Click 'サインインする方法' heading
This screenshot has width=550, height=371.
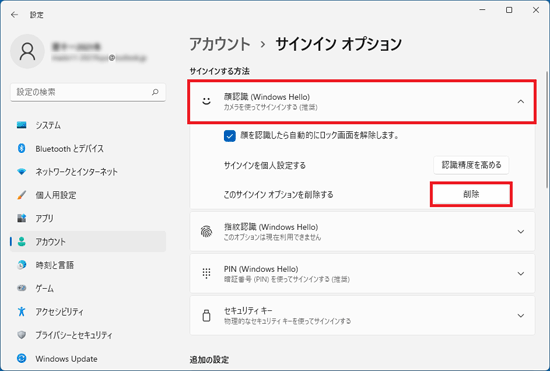(220, 72)
